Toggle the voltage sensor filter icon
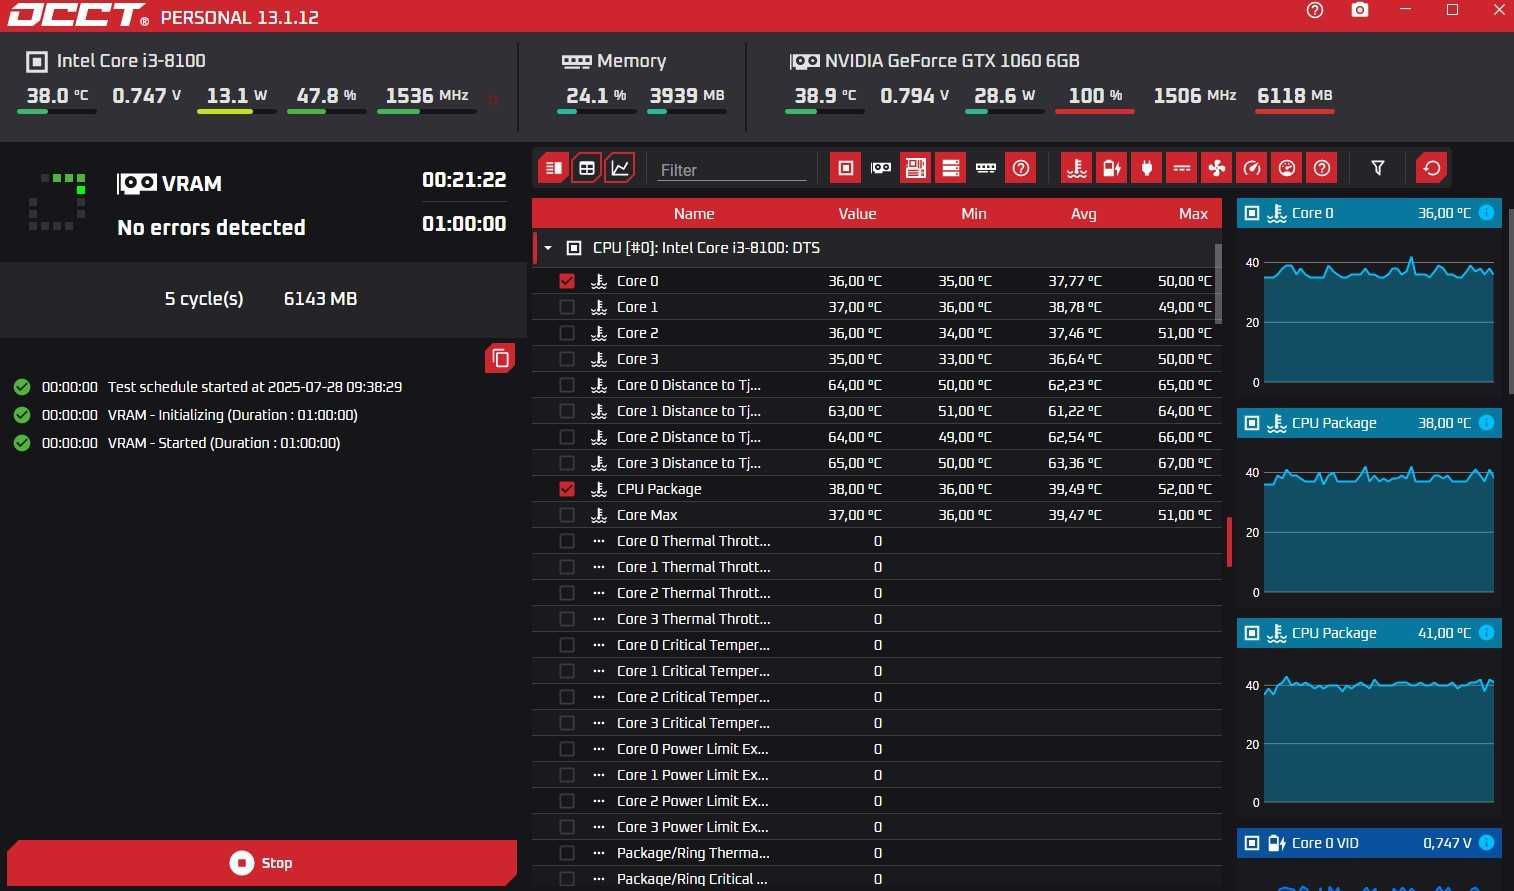 click(1112, 168)
